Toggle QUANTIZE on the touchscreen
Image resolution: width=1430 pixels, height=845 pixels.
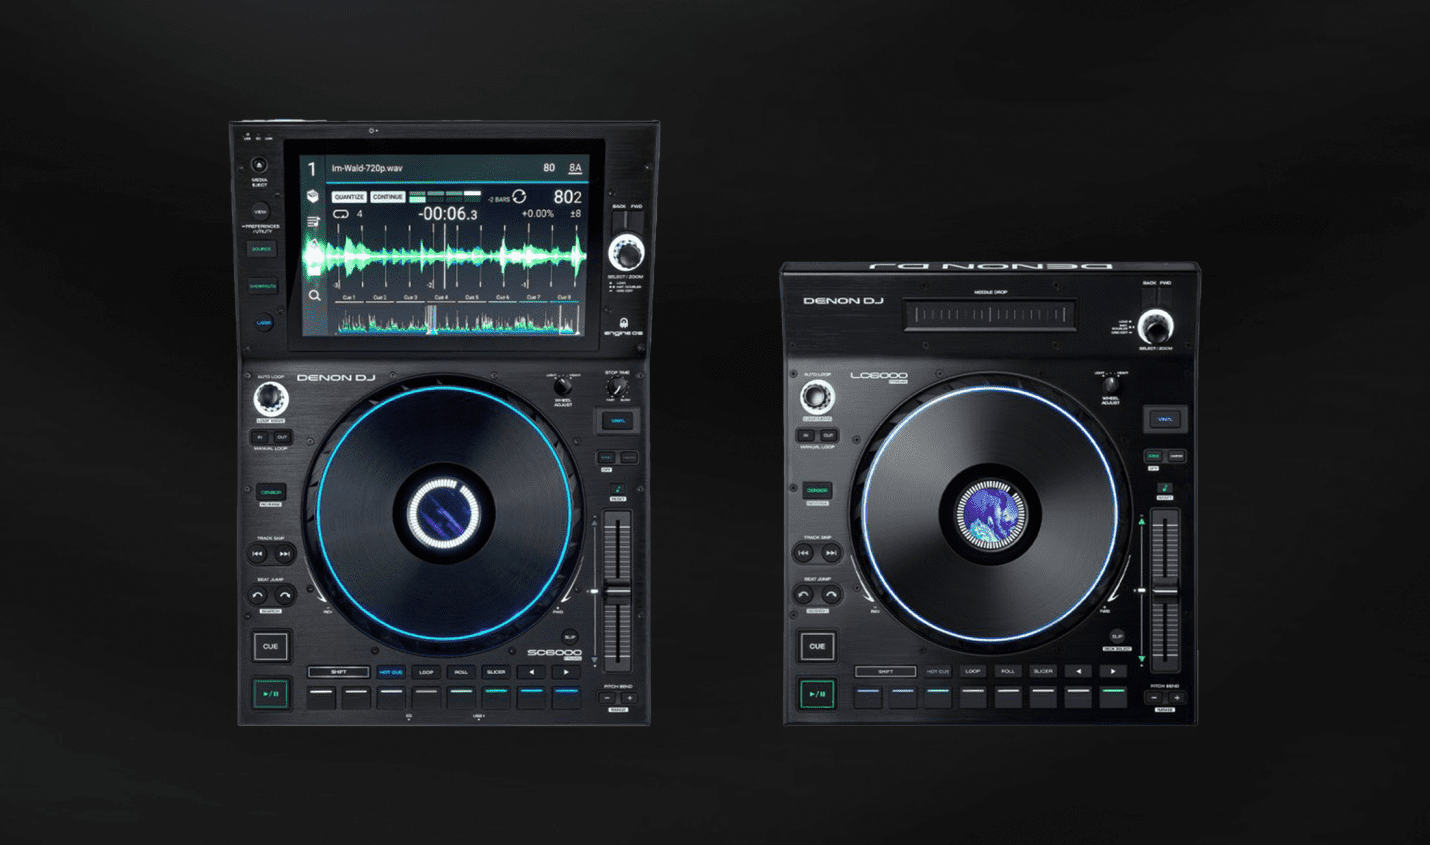(349, 196)
